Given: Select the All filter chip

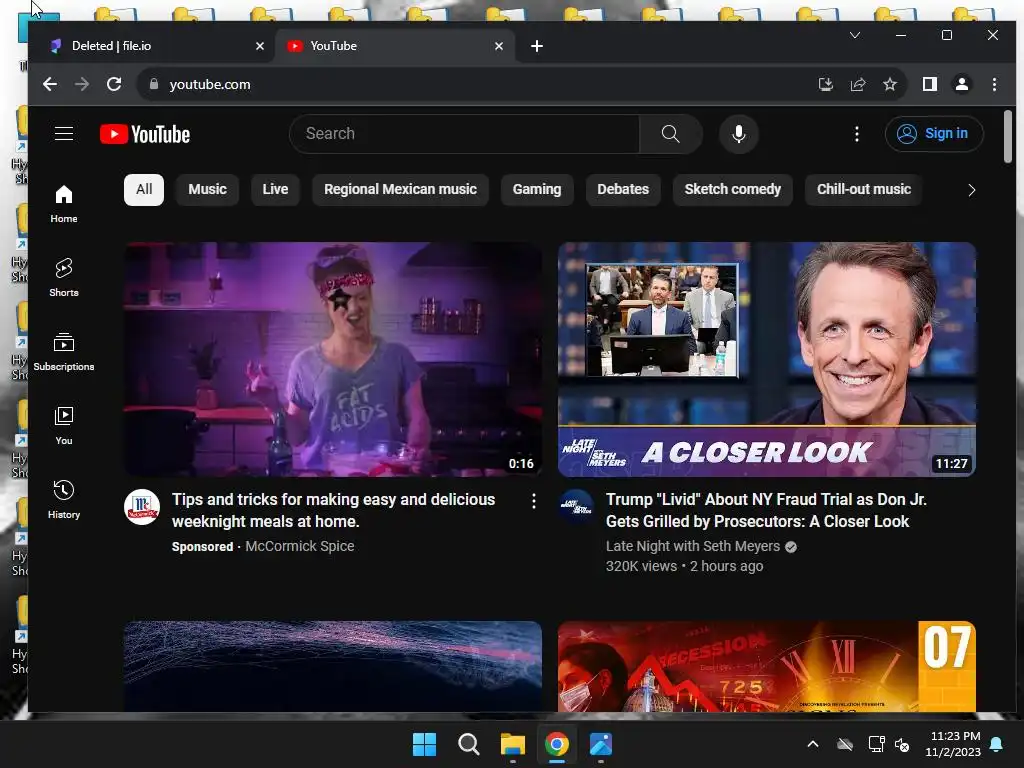Looking at the screenshot, I should point(144,189).
